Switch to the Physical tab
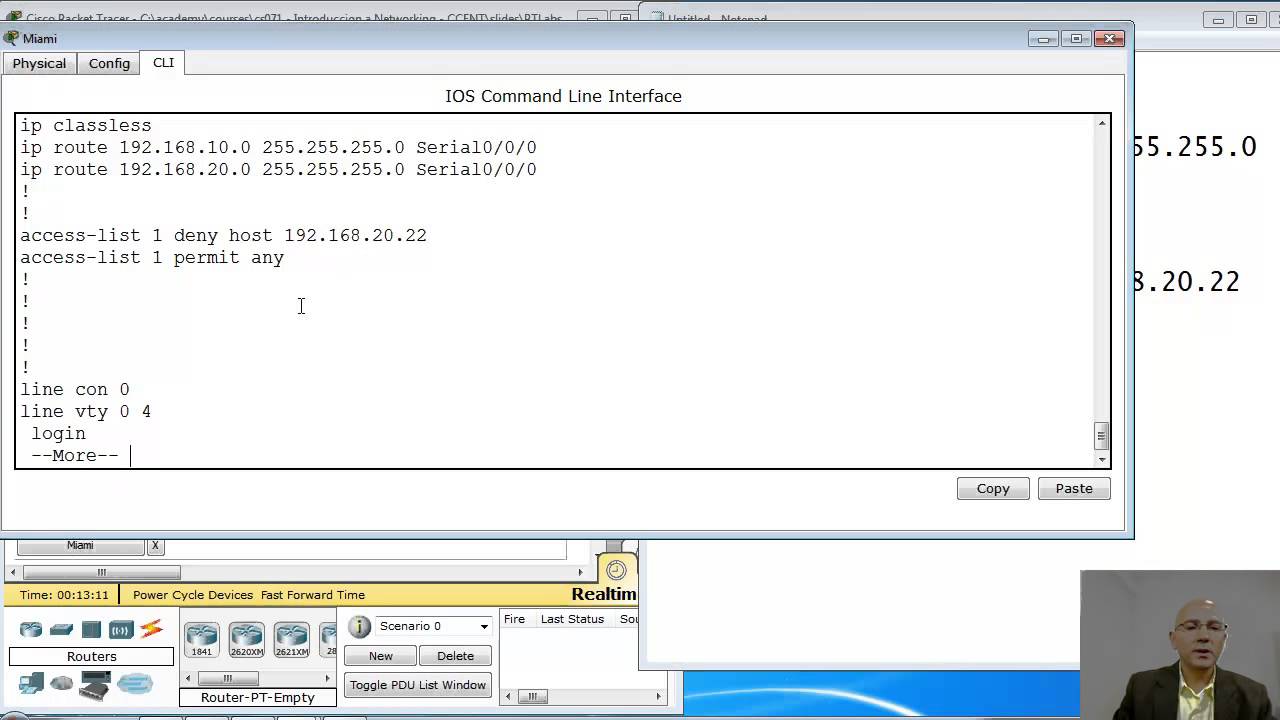This screenshot has height=720, width=1280. pyautogui.click(x=39, y=63)
